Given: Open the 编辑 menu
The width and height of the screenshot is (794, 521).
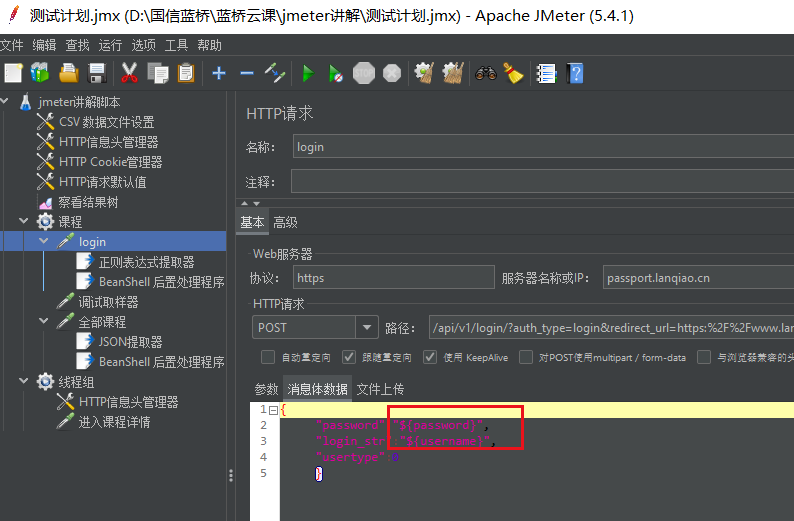Looking at the screenshot, I should pyautogui.click(x=45, y=46).
